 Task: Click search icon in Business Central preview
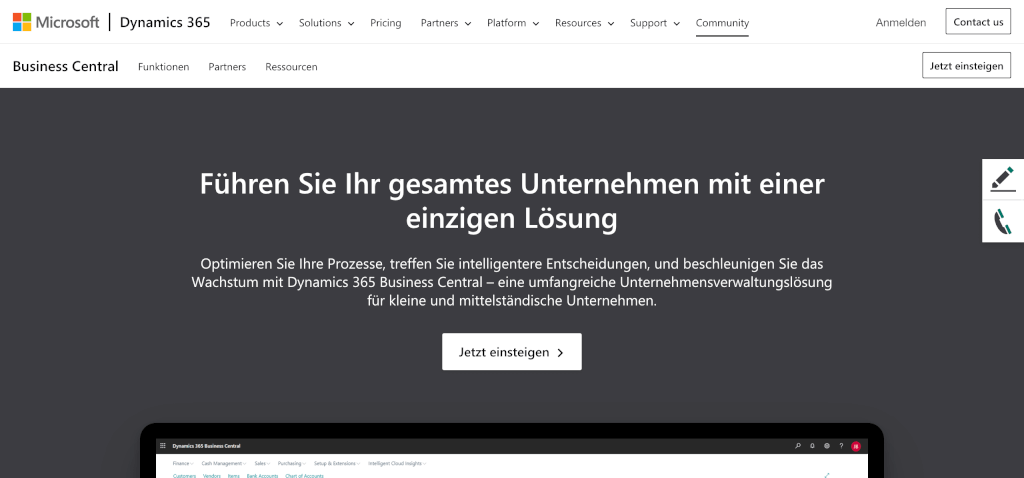click(x=797, y=446)
